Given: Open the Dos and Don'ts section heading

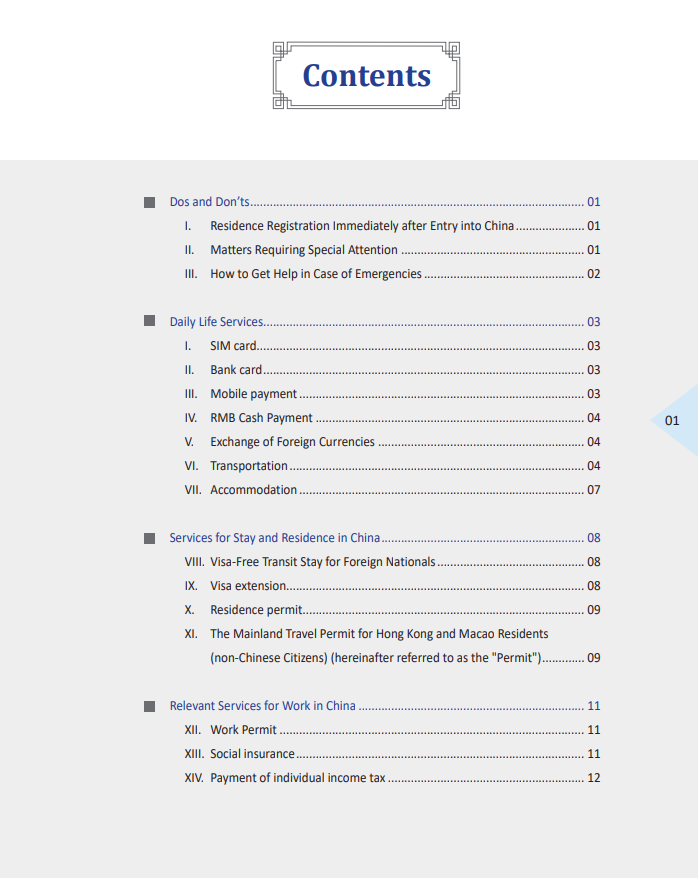Looking at the screenshot, I should [210, 202].
